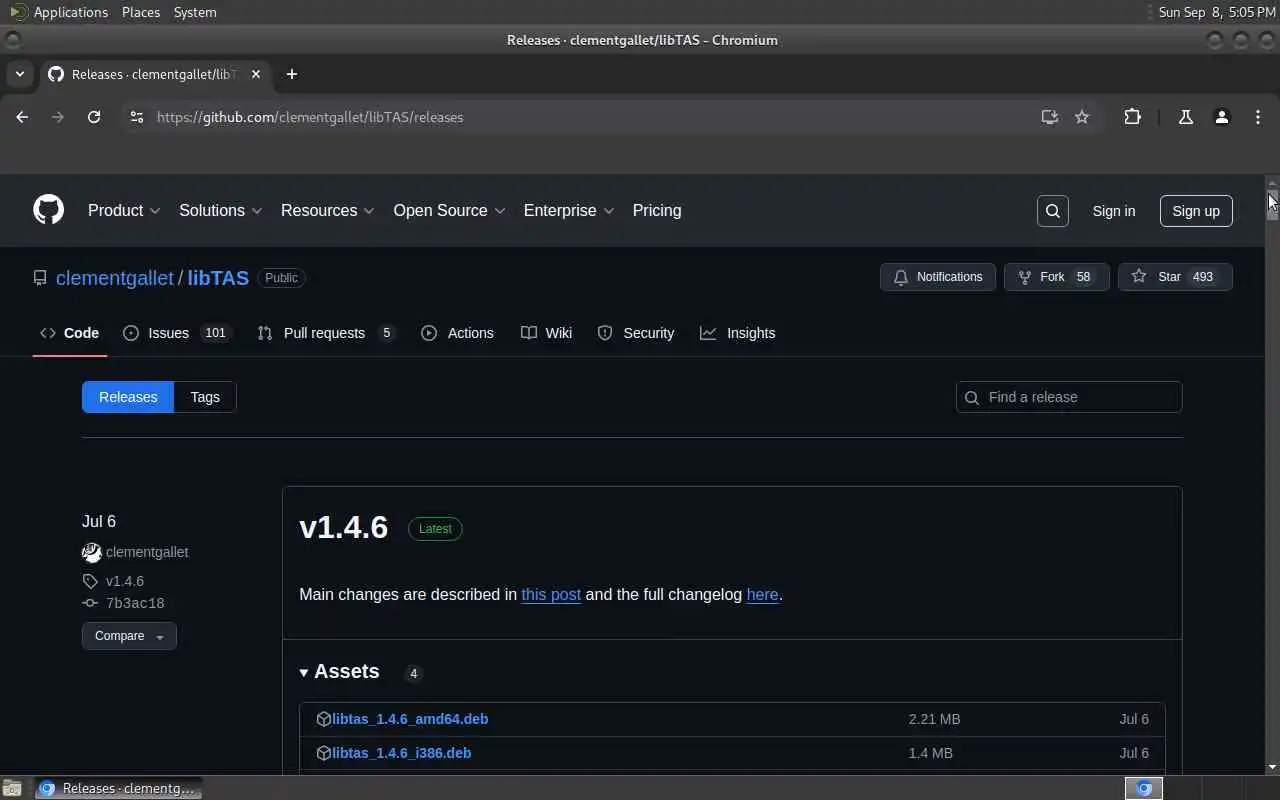Open the Wiki tab

[x=546, y=333]
